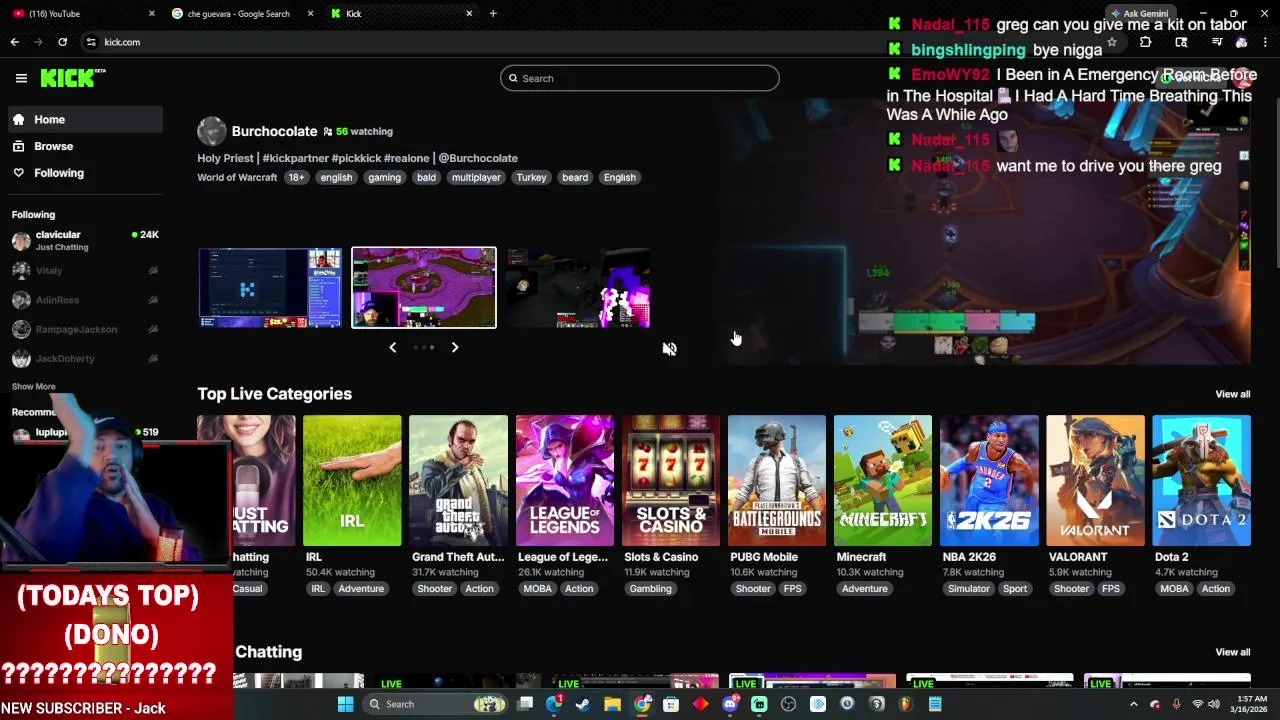
Task: Click Burchocolate streamer name
Action: 274,131
